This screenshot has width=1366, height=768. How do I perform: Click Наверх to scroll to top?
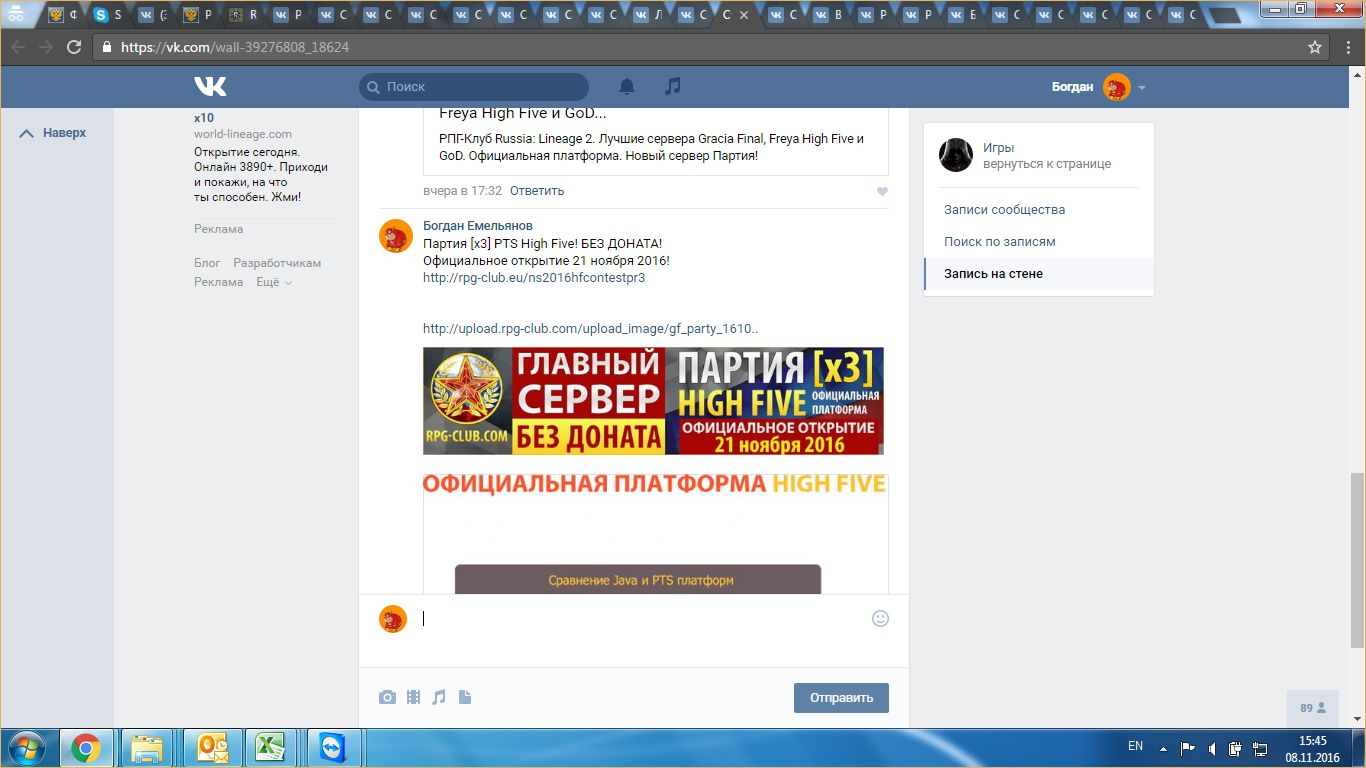(x=55, y=133)
